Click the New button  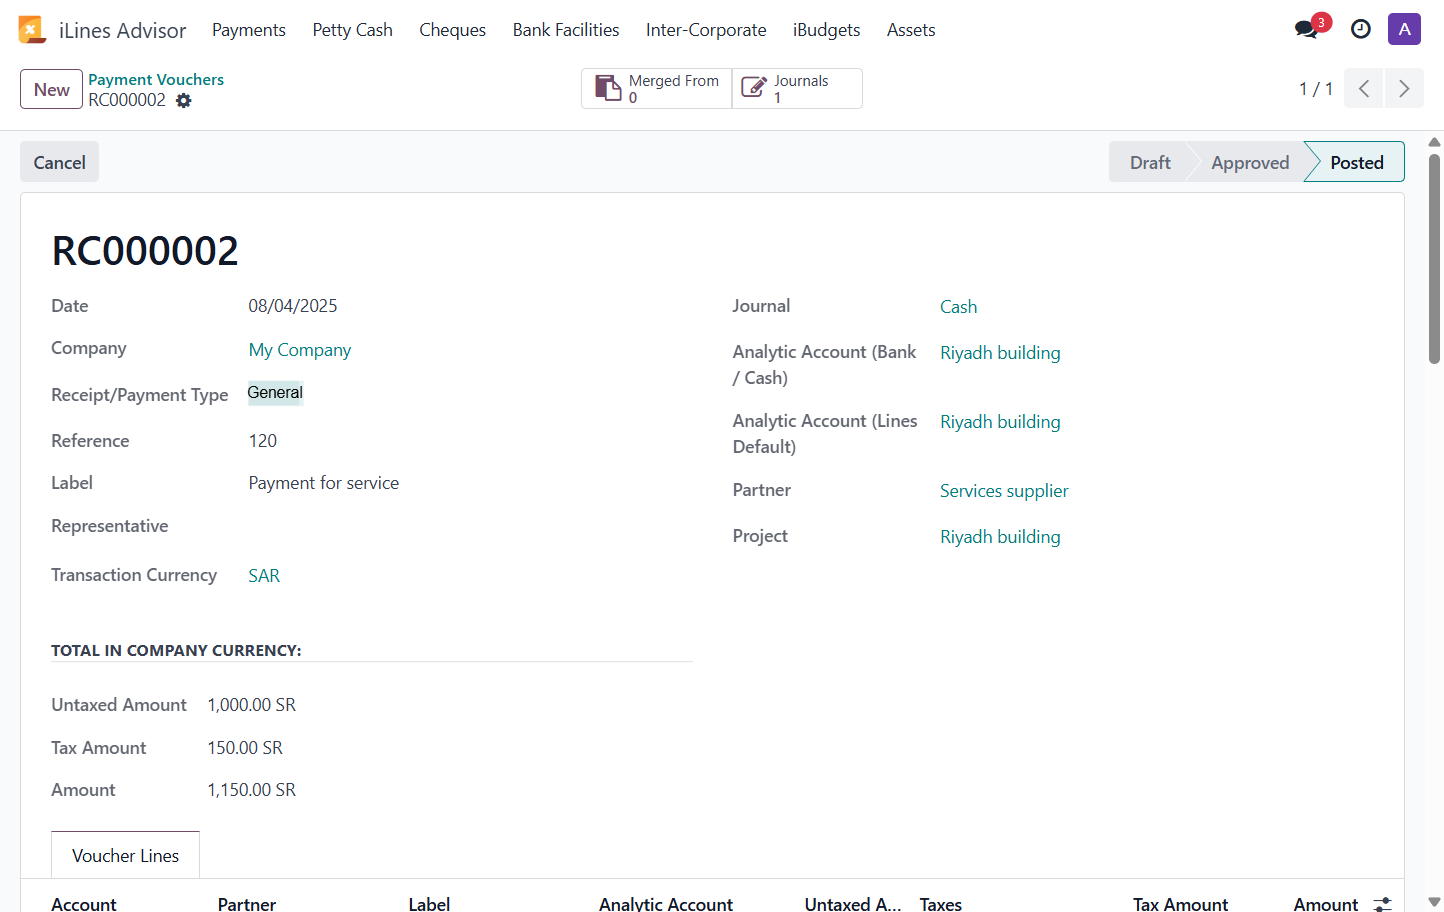pos(51,89)
